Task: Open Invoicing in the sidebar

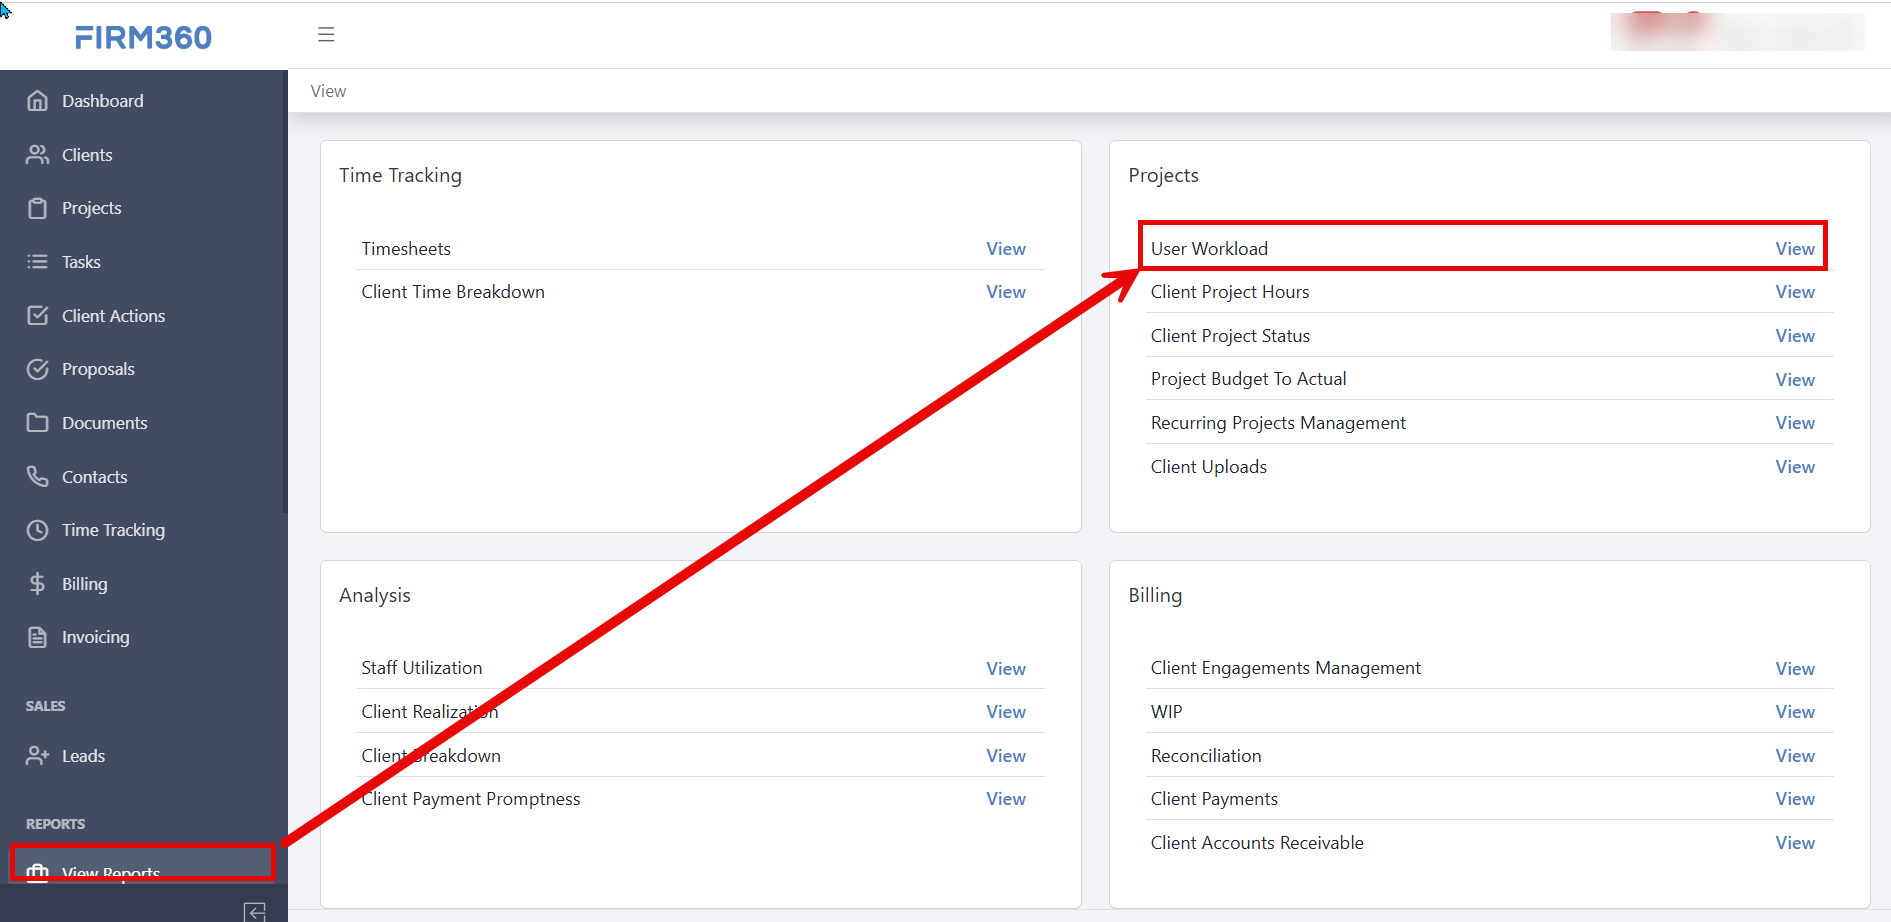Action: click(x=95, y=637)
